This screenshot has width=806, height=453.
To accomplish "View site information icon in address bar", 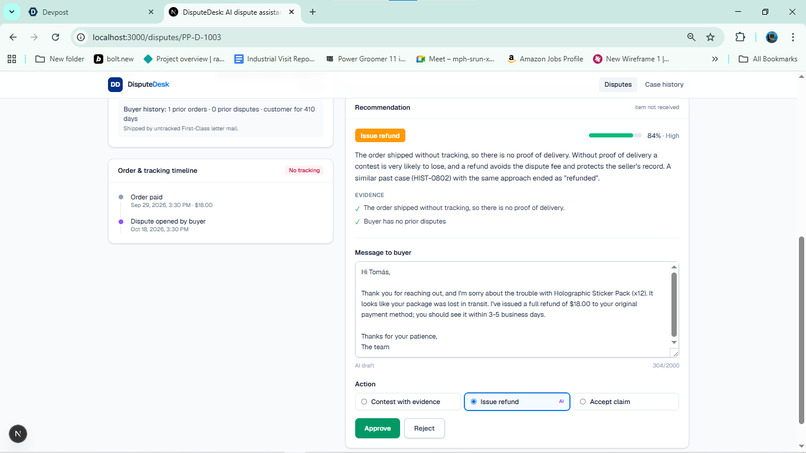I will 81,37.
